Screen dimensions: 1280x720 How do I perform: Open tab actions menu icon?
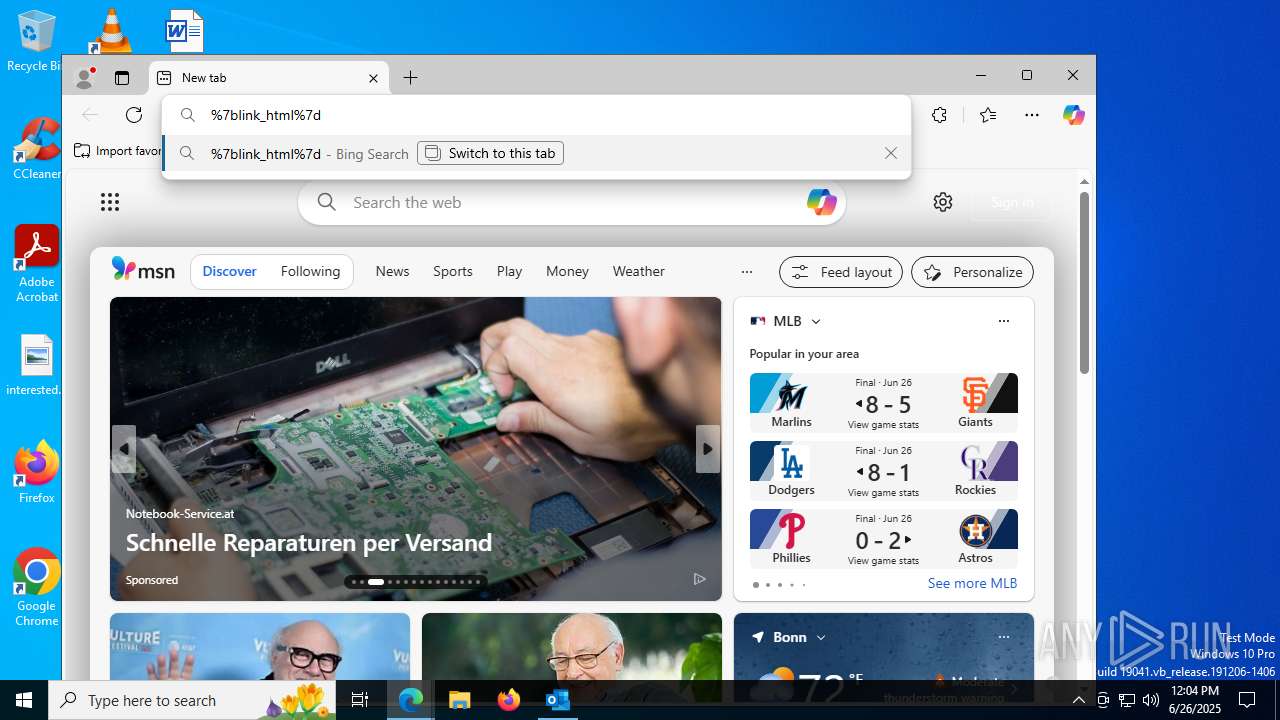pos(122,78)
